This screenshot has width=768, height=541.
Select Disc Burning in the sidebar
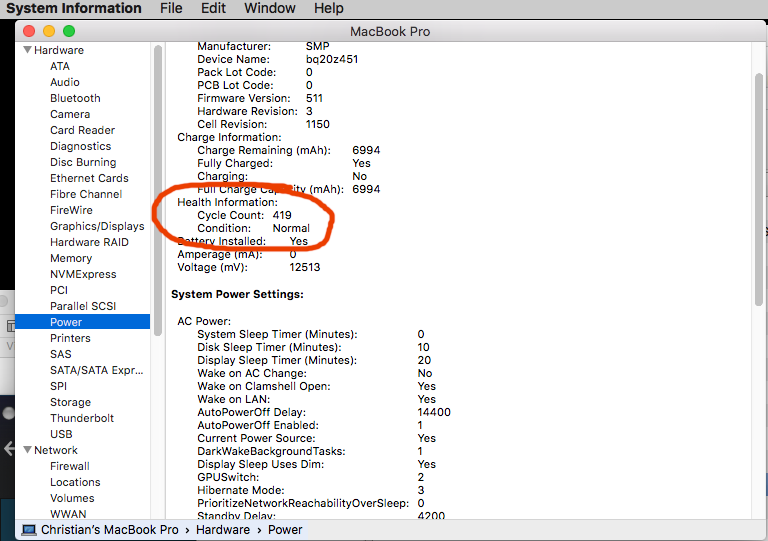(x=83, y=162)
